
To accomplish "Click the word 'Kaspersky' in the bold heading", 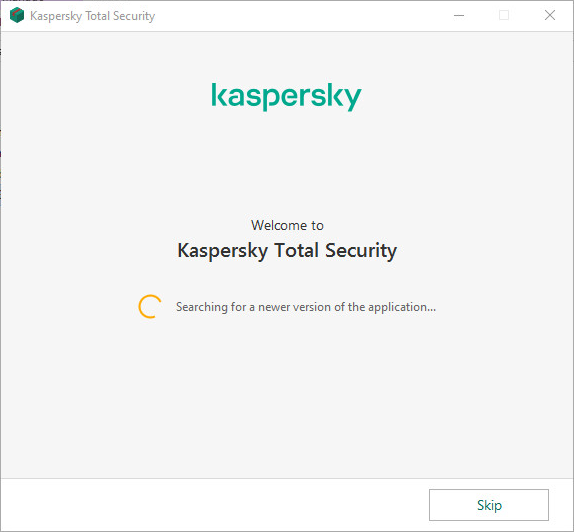I will pos(223,251).
